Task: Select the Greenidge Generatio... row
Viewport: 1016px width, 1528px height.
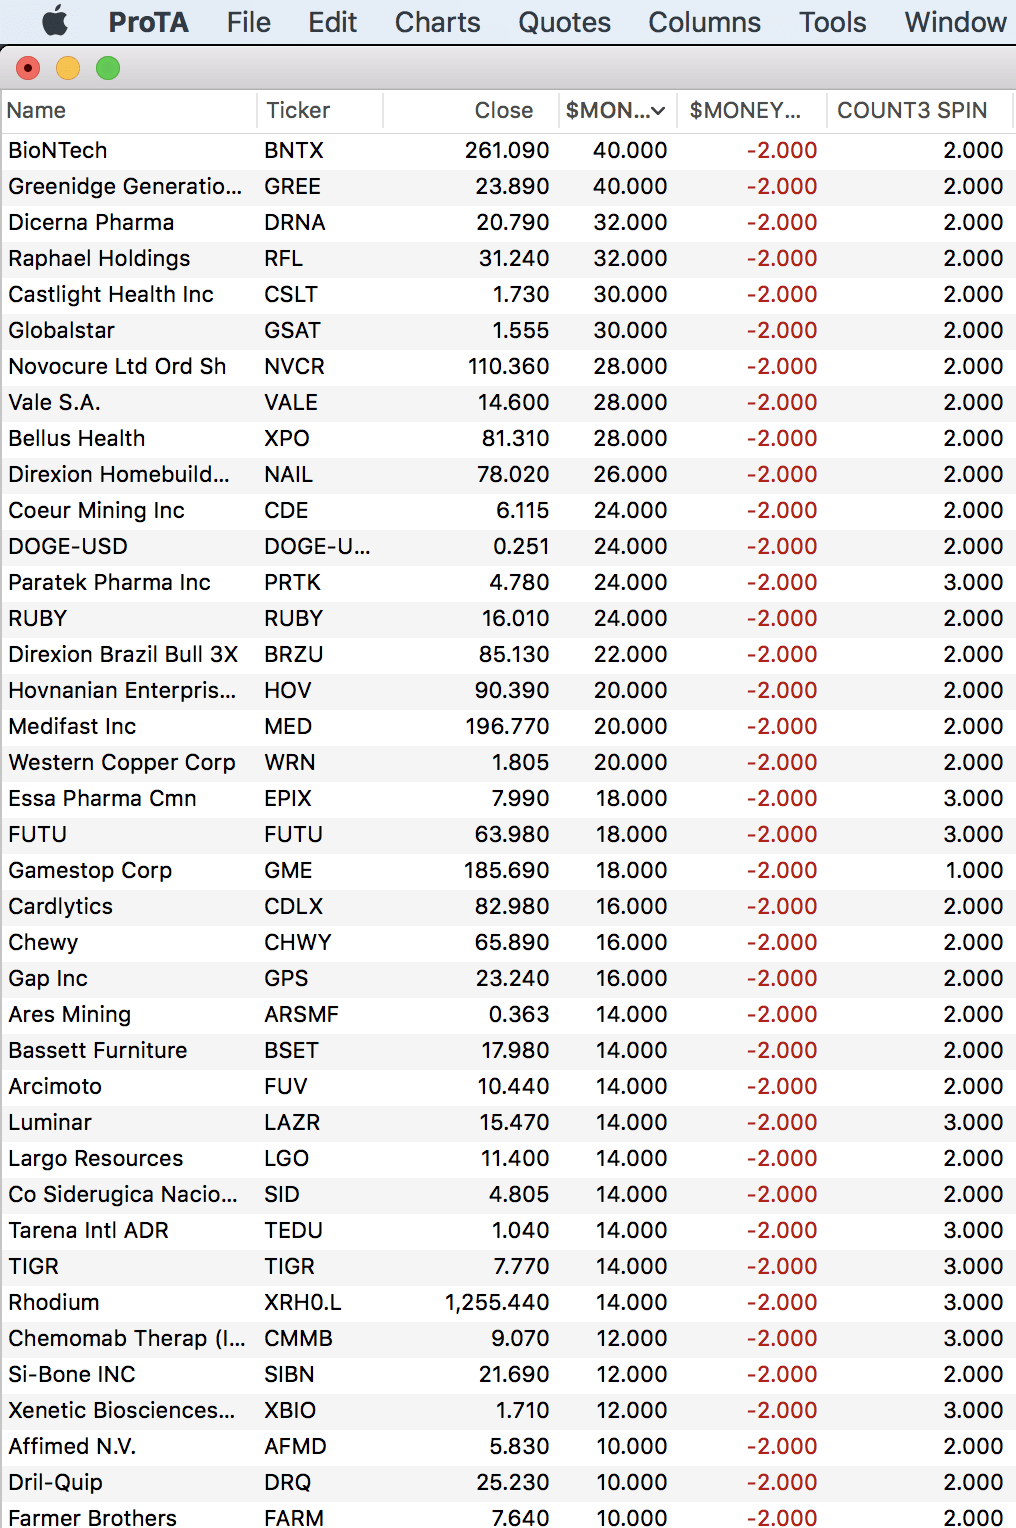Action: coord(508,186)
